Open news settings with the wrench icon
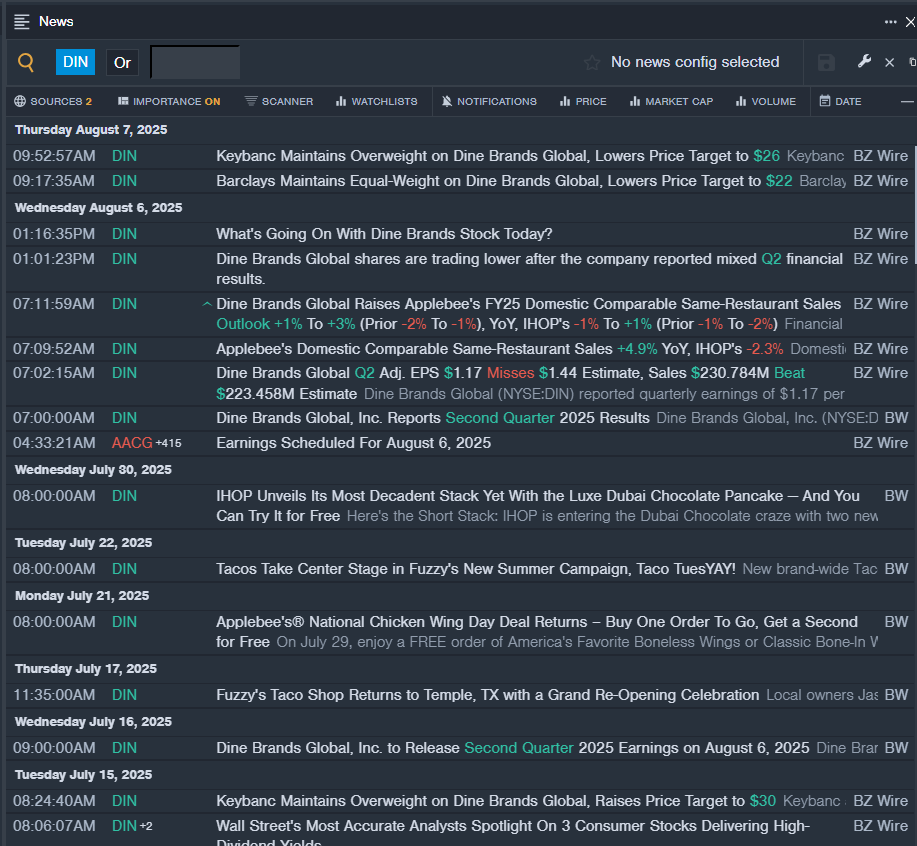The image size is (917, 846). (864, 61)
